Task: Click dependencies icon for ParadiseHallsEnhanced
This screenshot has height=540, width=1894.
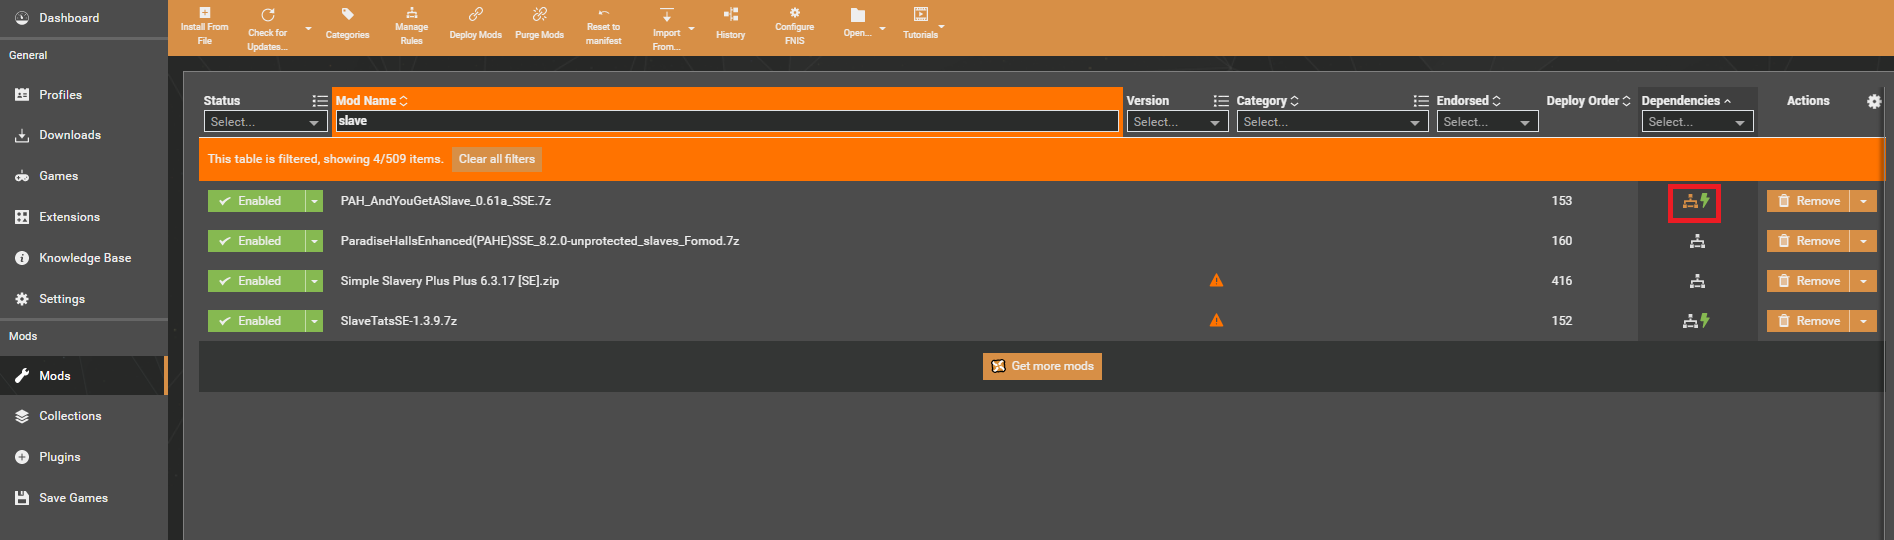Action: 1697,241
